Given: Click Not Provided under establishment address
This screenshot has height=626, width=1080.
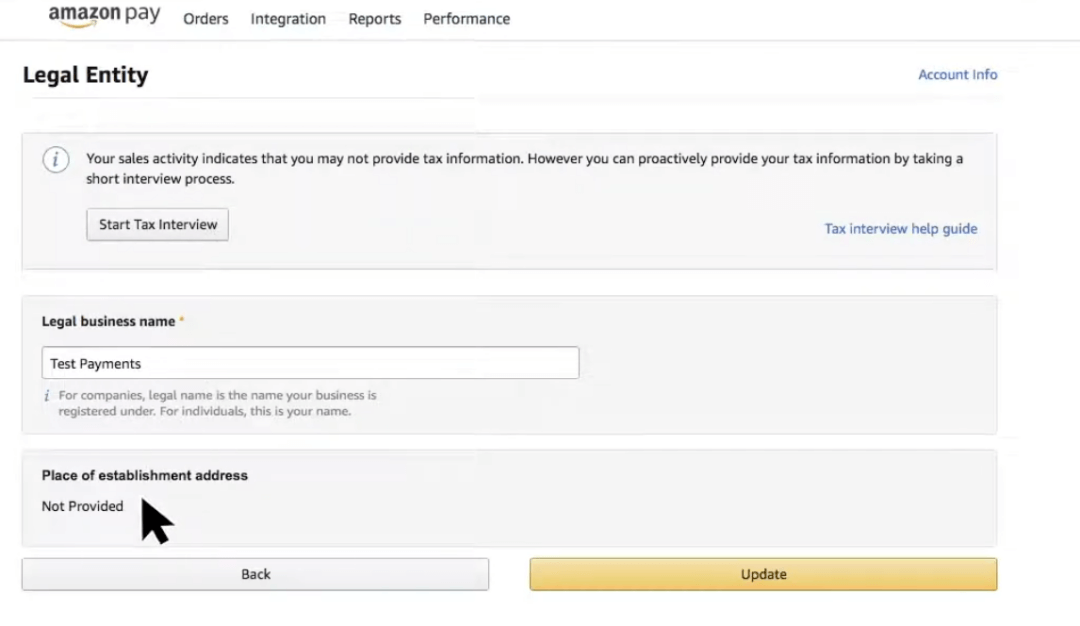Looking at the screenshot, I should [82, 506].
